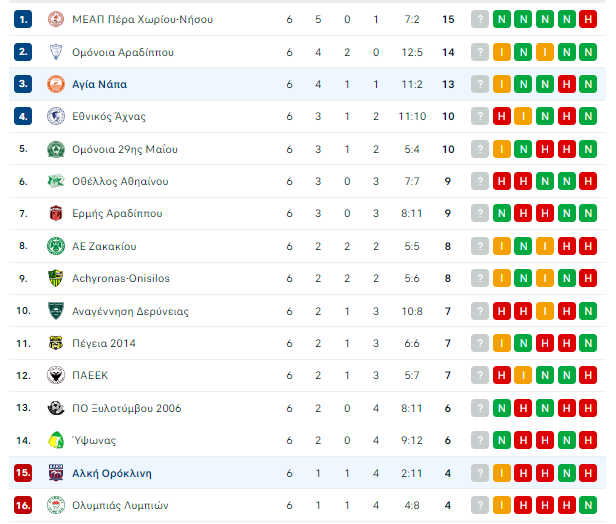Click the grey upcoming match box for ΜΕΑΠ
Image resolution: width=616 pixels, height=524 pixels.
coord(480,19)
